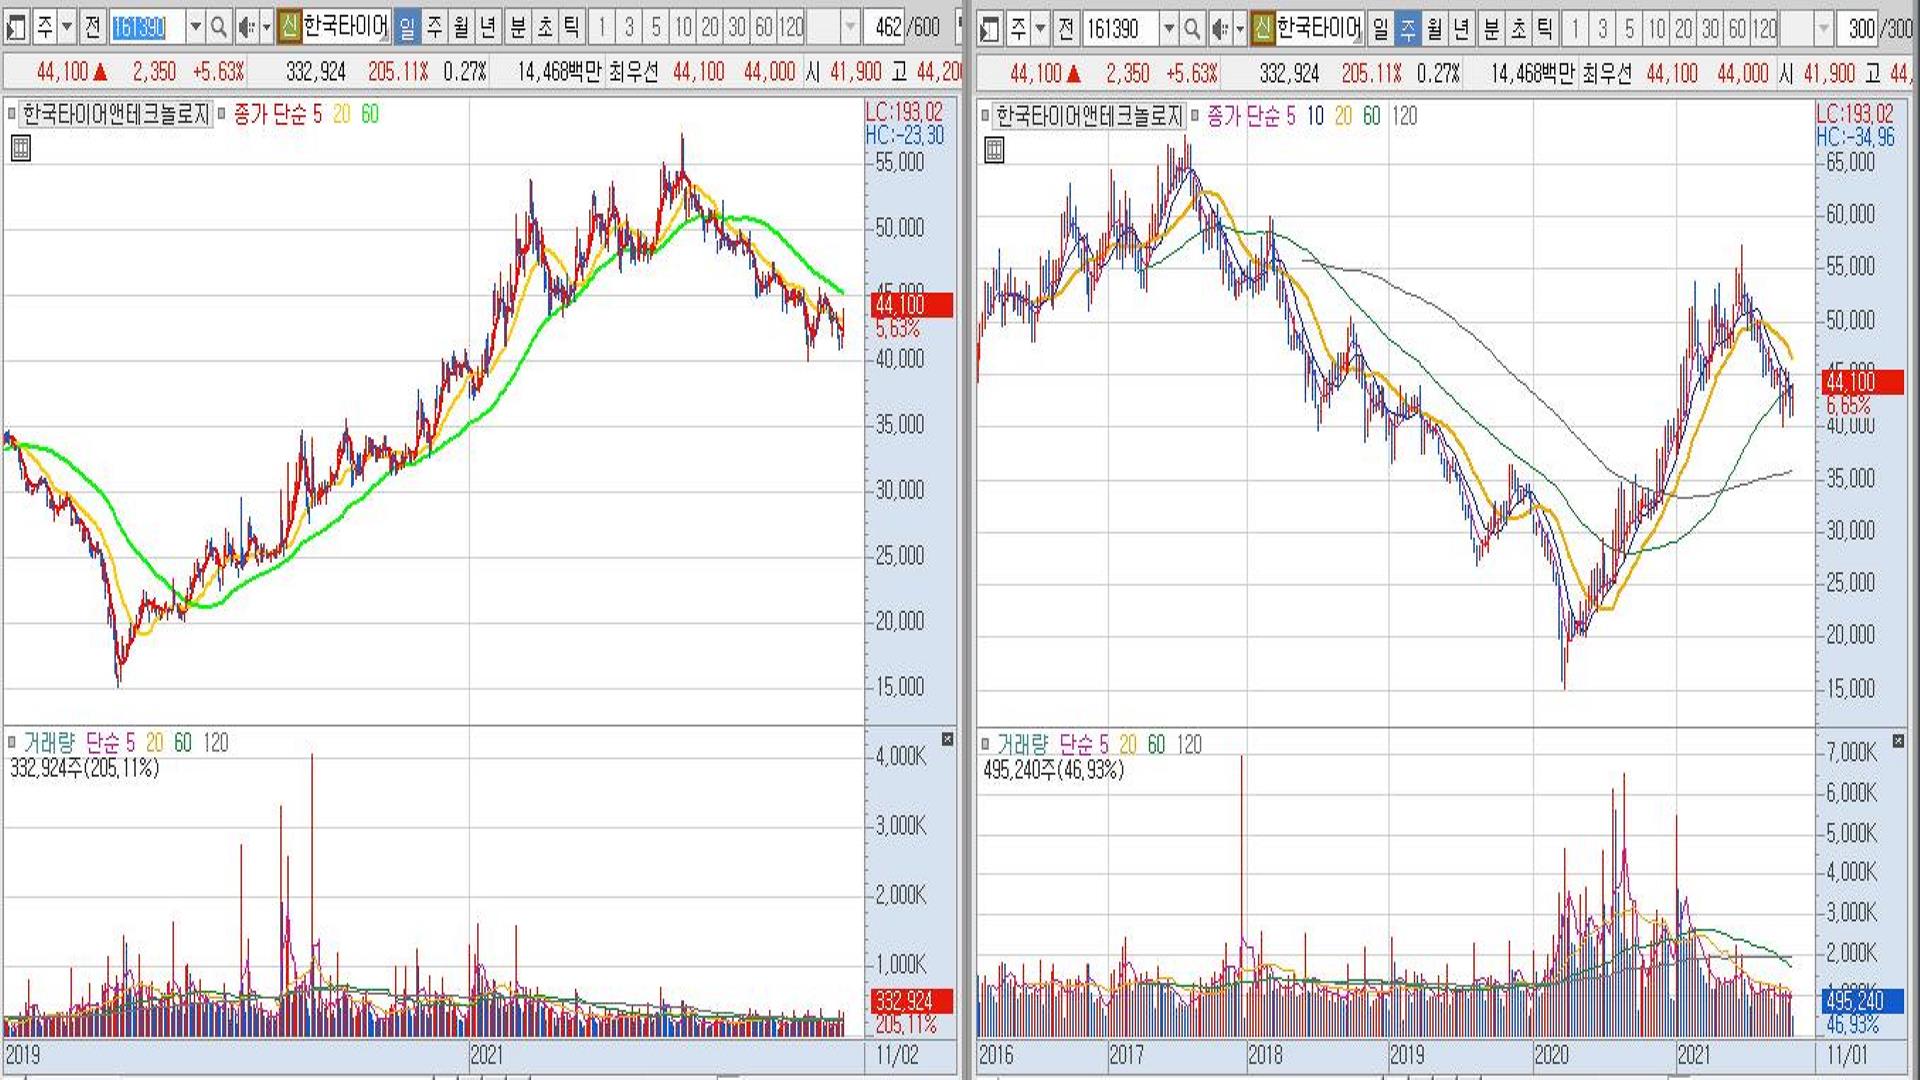The width and height of the screenshot is (1920, 1080).
Task: Select yearly (년) period in left chart
Action: pos(488,28)
